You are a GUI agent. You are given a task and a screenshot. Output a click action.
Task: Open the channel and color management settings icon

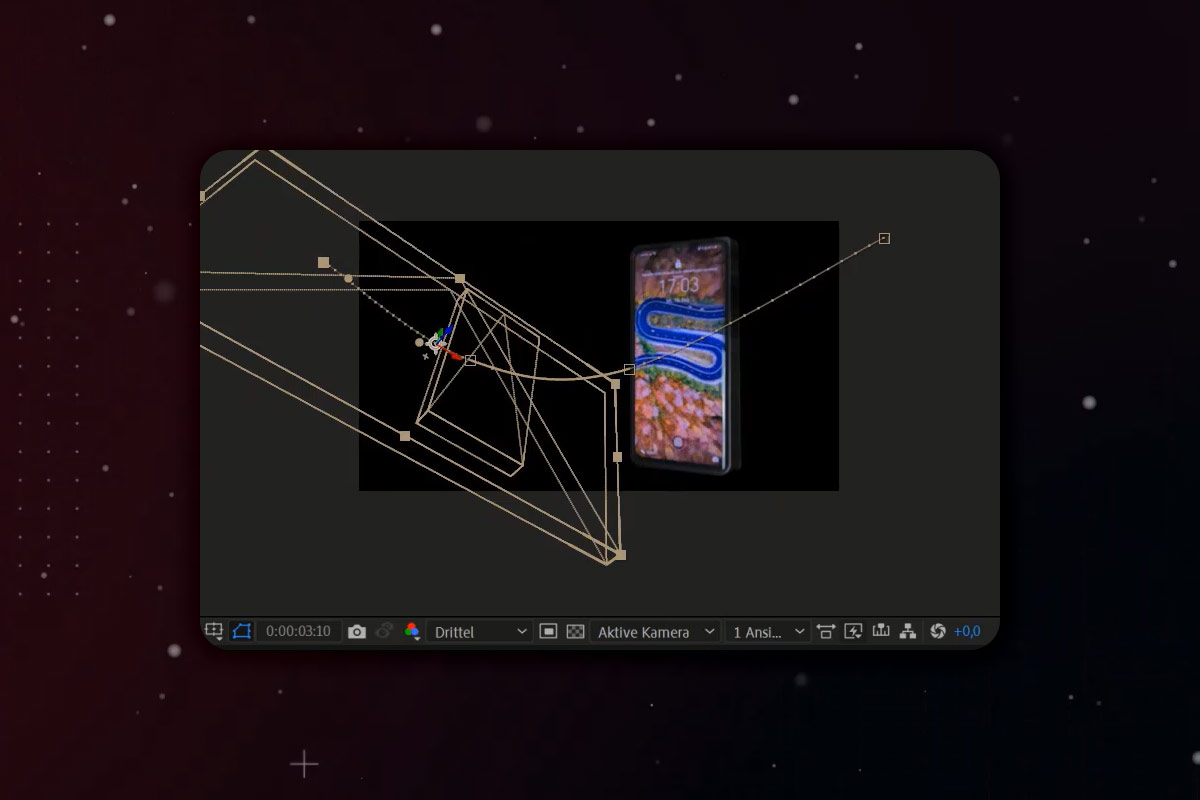(410, 631)
